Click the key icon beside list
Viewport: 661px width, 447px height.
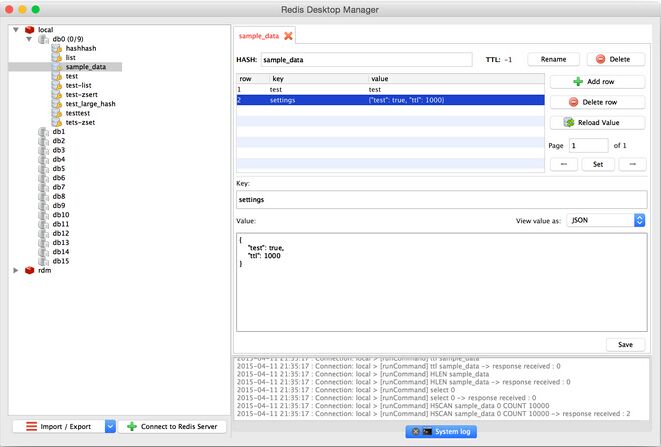pos(56,58)
